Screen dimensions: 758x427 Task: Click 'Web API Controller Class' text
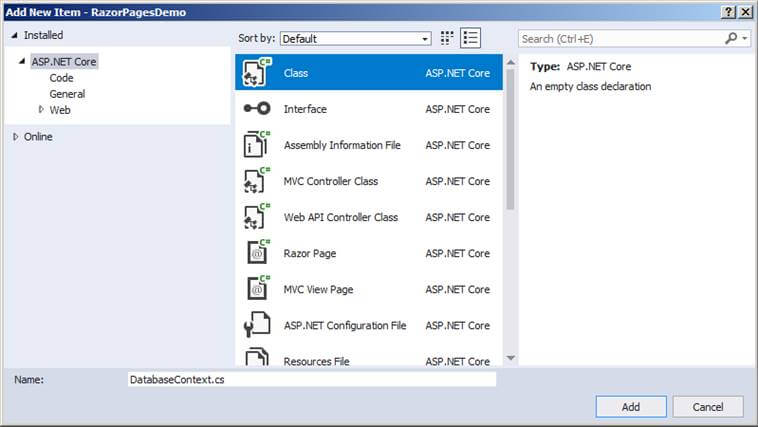tap(341, 217)
